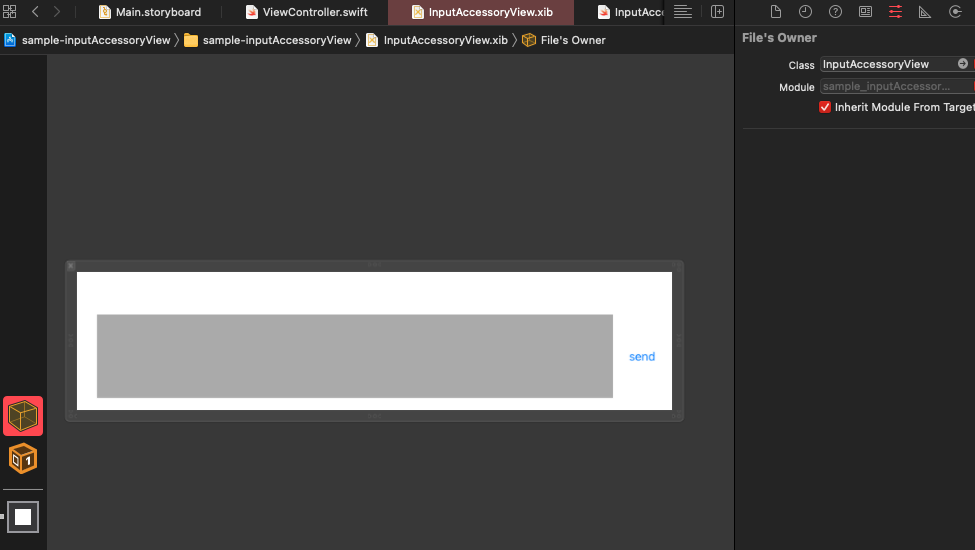Show the File inspector
The height and width of the screenshot is (550, 975).
coord(775,11)
